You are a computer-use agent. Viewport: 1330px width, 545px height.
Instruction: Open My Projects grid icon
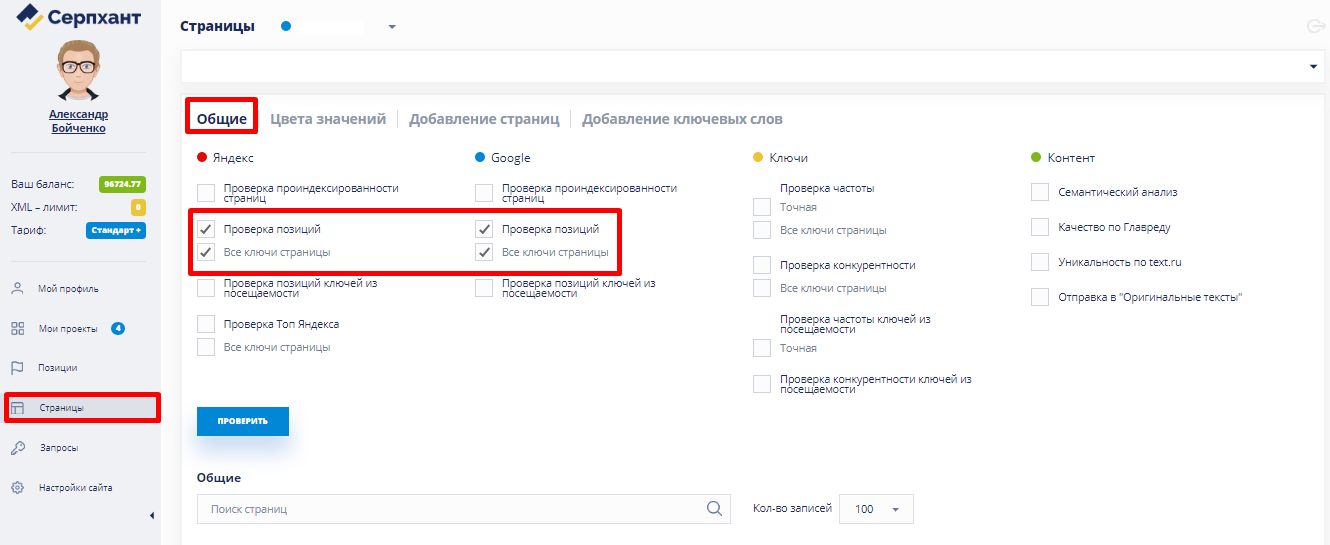(x=17, y=329)
